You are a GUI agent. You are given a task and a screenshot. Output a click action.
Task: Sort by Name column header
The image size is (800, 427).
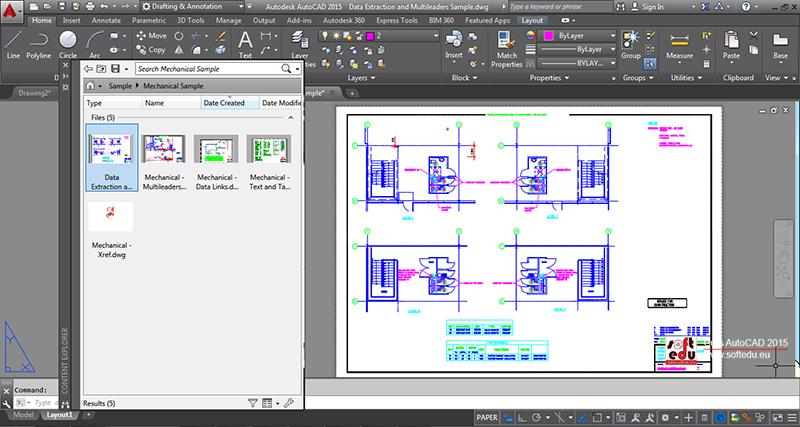tap(171, 103)
